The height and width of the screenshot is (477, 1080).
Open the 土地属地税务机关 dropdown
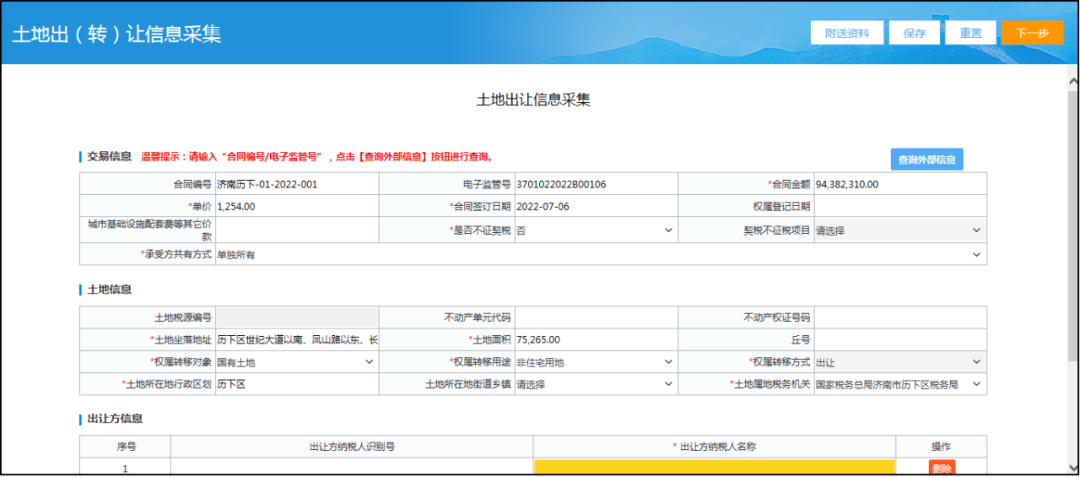pyautogui.click(x=900, y=384)
